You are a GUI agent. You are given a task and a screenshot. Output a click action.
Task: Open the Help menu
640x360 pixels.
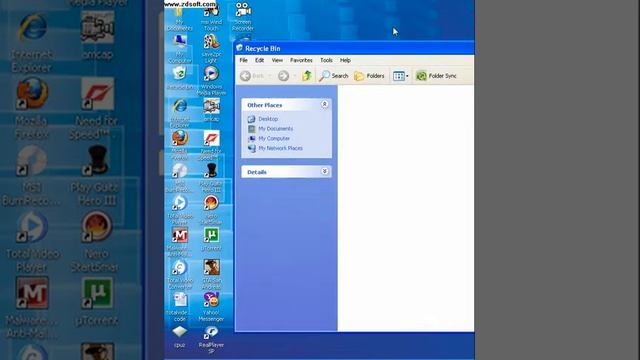345,60
